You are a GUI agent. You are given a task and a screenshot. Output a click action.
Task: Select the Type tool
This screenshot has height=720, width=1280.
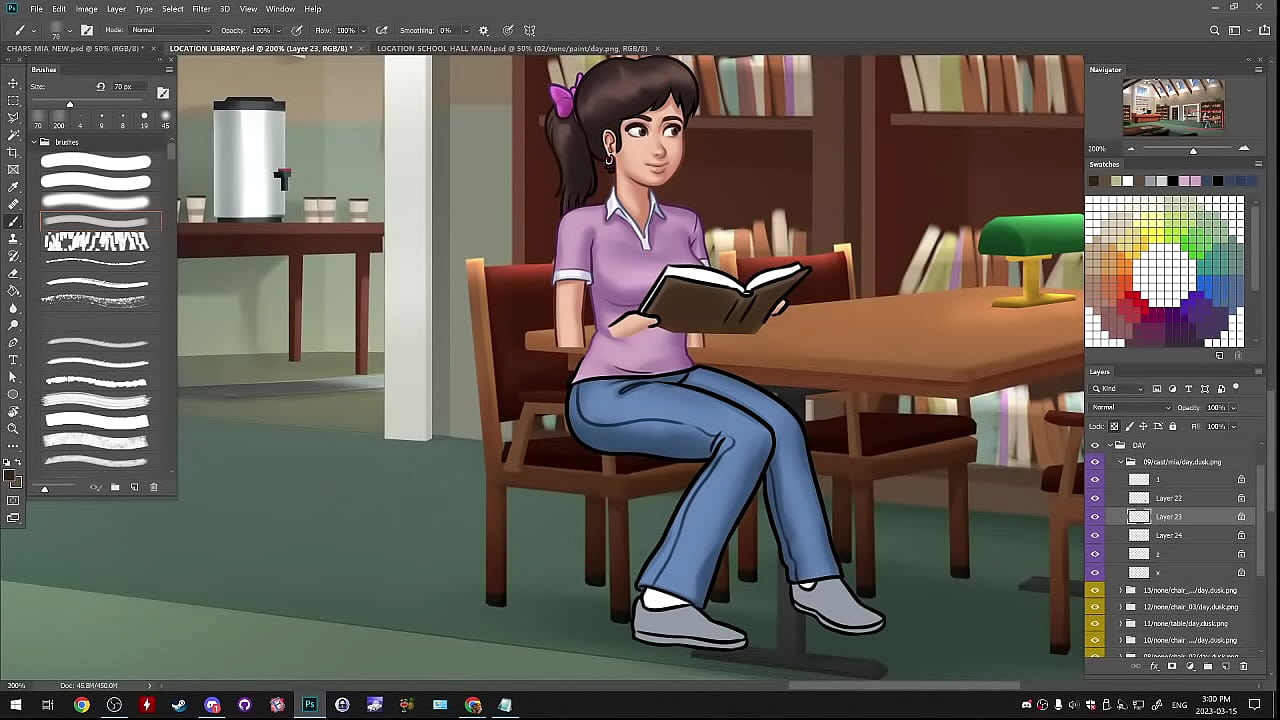coord(13,359)
